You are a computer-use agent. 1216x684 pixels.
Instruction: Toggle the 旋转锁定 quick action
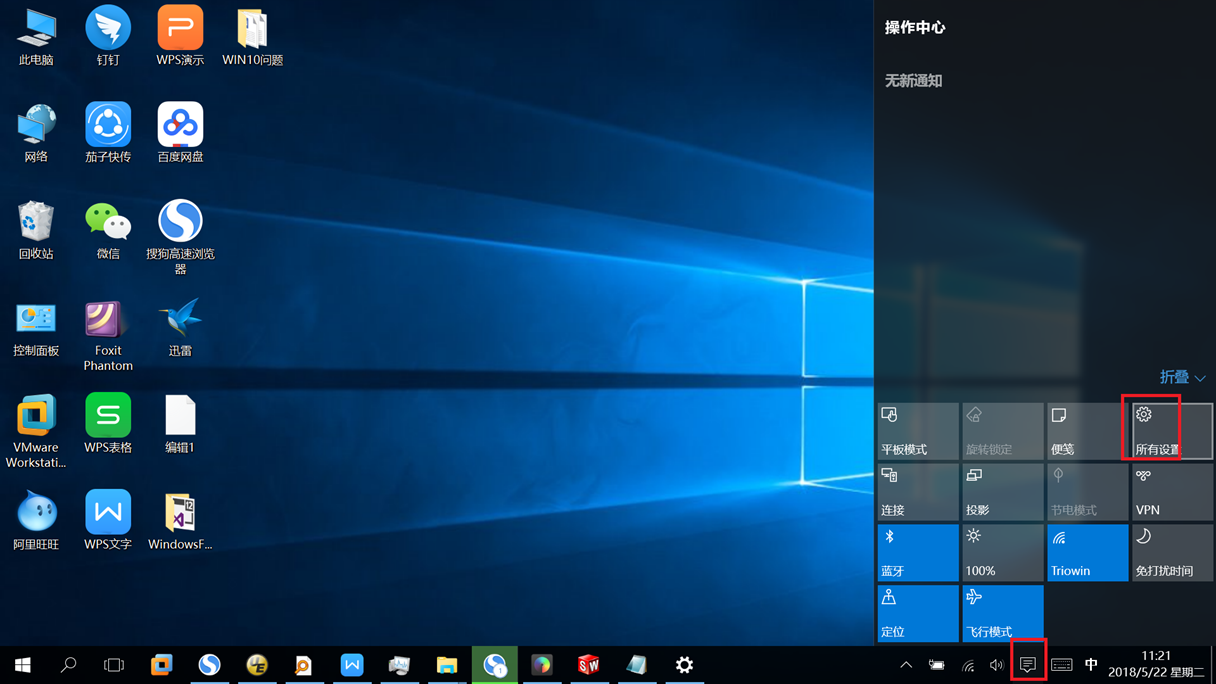[x=1003, y=431]
